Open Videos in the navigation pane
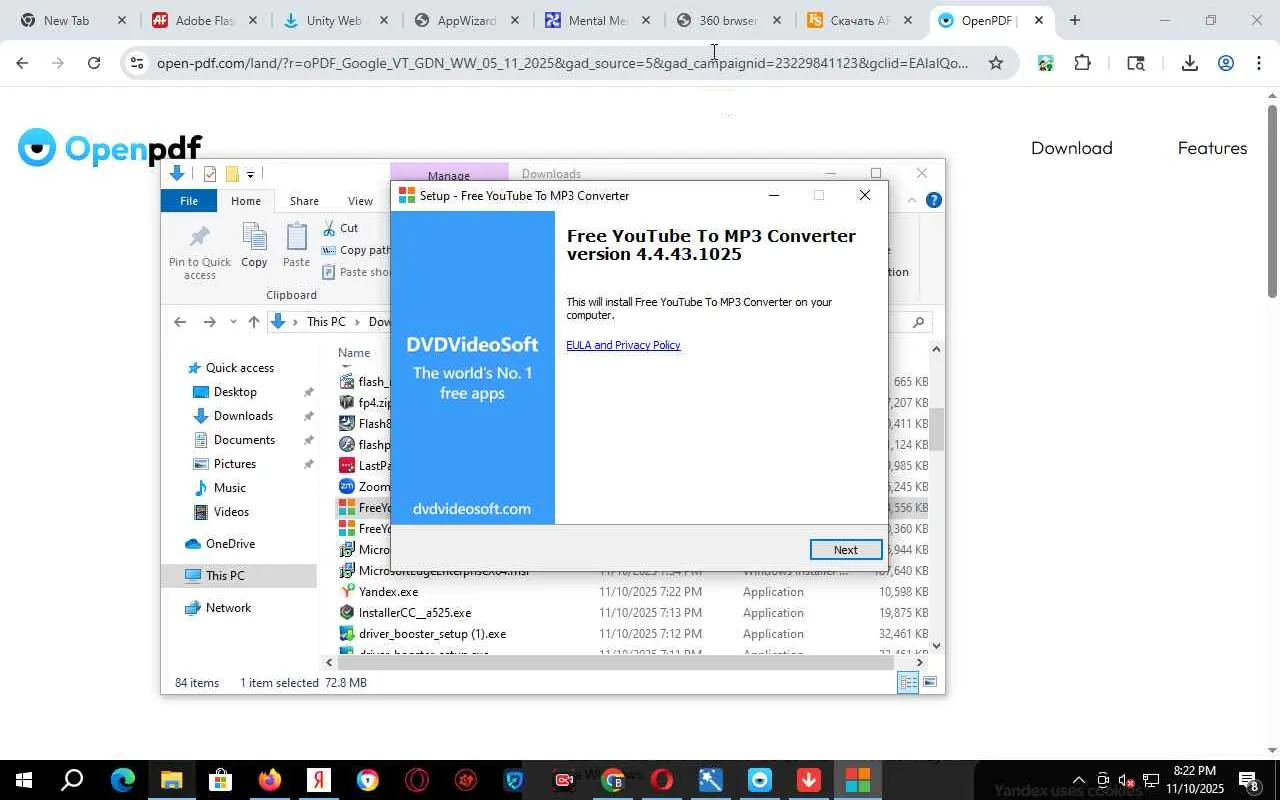This screenshot has width=1280, height=800. pyautogui.click(x=231, y=512)
